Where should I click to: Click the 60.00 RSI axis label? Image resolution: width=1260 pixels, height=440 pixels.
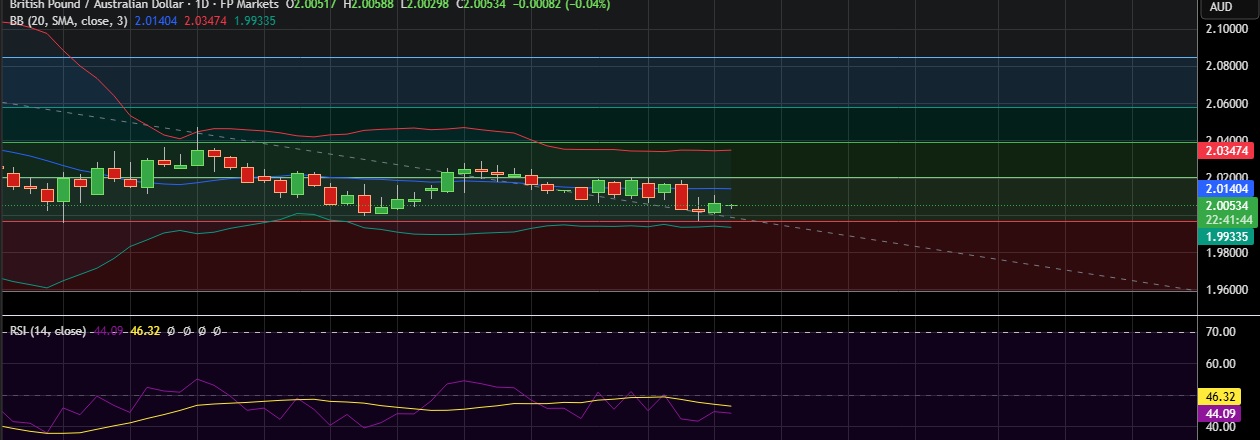[x=1223, y=364]
